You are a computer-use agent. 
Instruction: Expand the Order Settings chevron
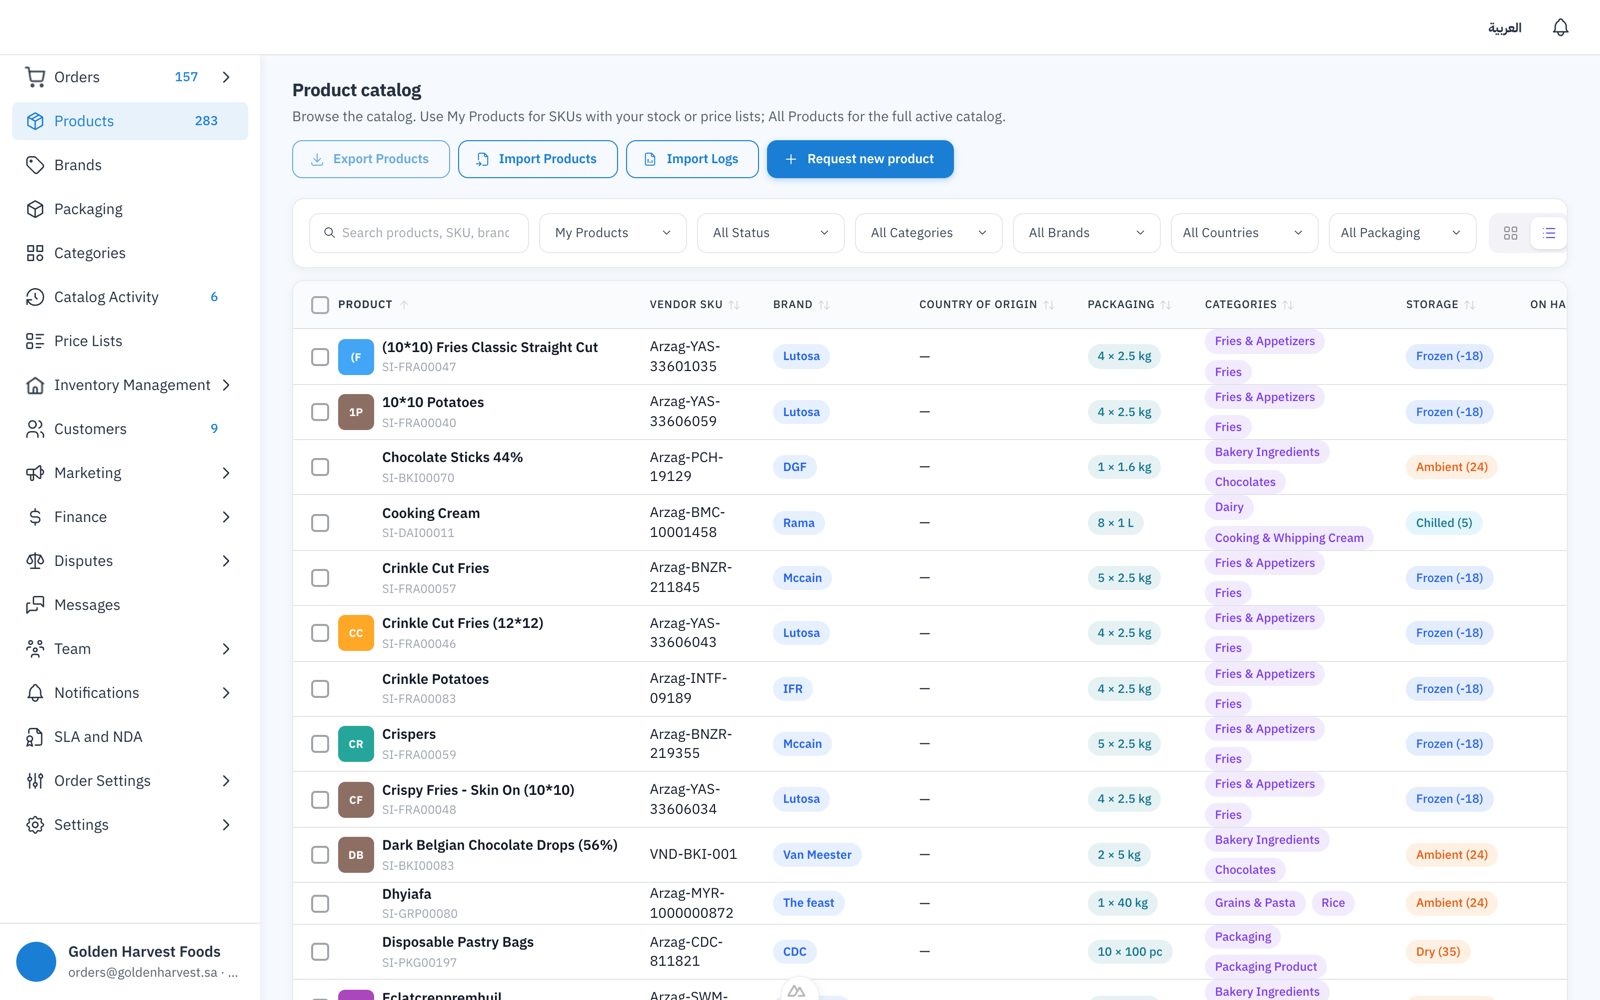point(226,781)
